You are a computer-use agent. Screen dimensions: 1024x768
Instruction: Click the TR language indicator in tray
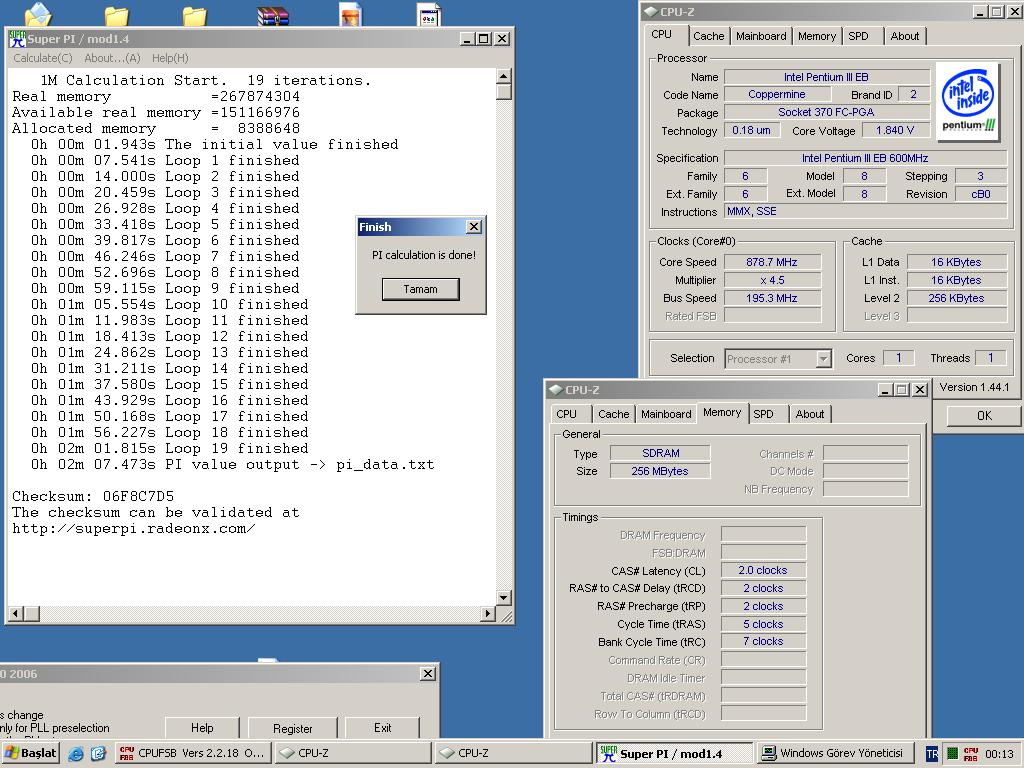point(932,754)
